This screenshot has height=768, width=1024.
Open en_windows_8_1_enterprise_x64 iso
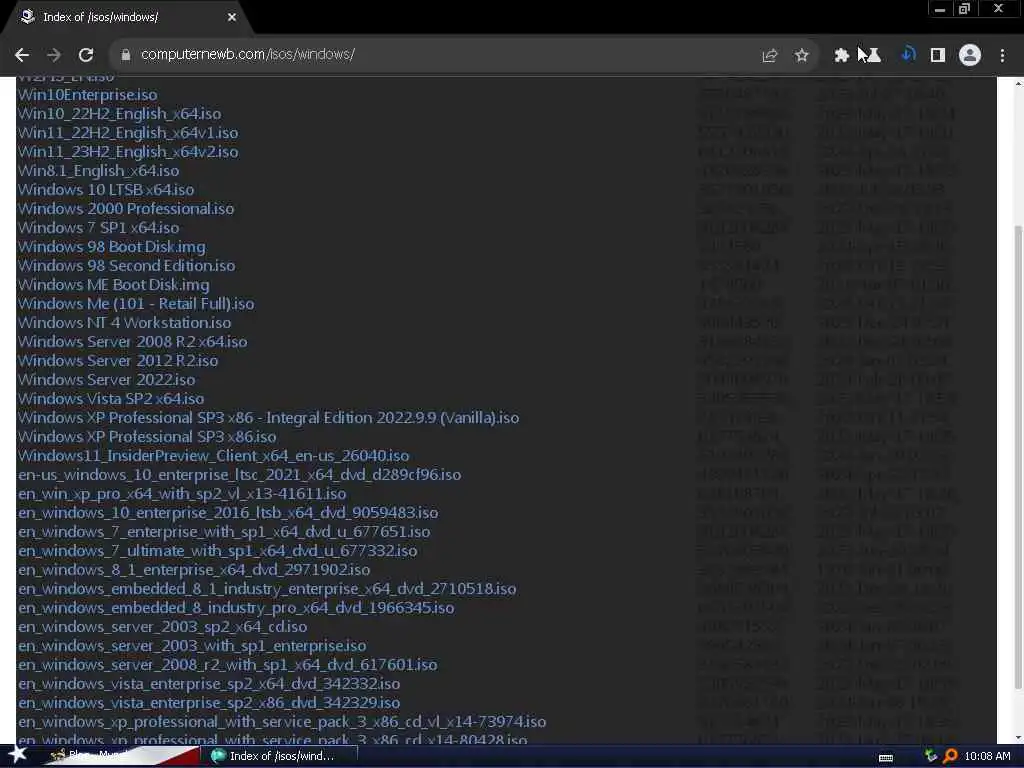(193, 569)
